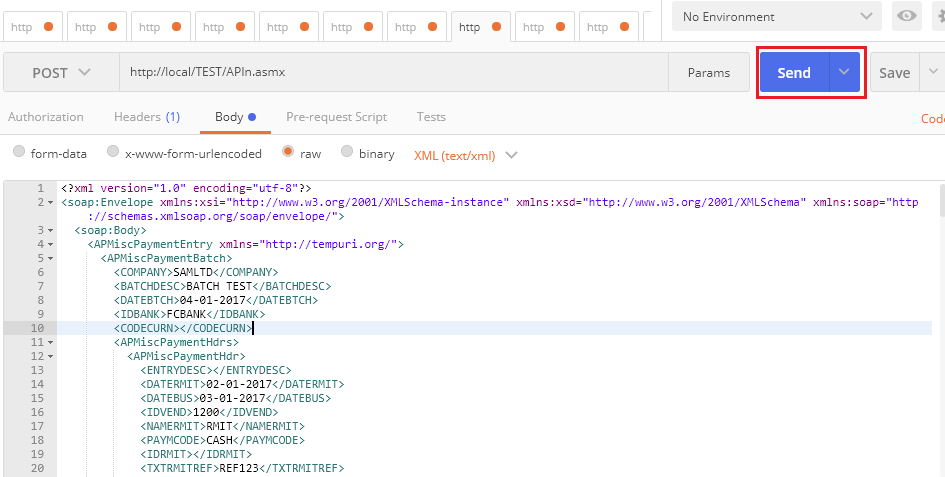The height and width of the screenshot is (477, 945).
Task: Click the NAMERMIT RMIT line
Action: coord(222,426)
